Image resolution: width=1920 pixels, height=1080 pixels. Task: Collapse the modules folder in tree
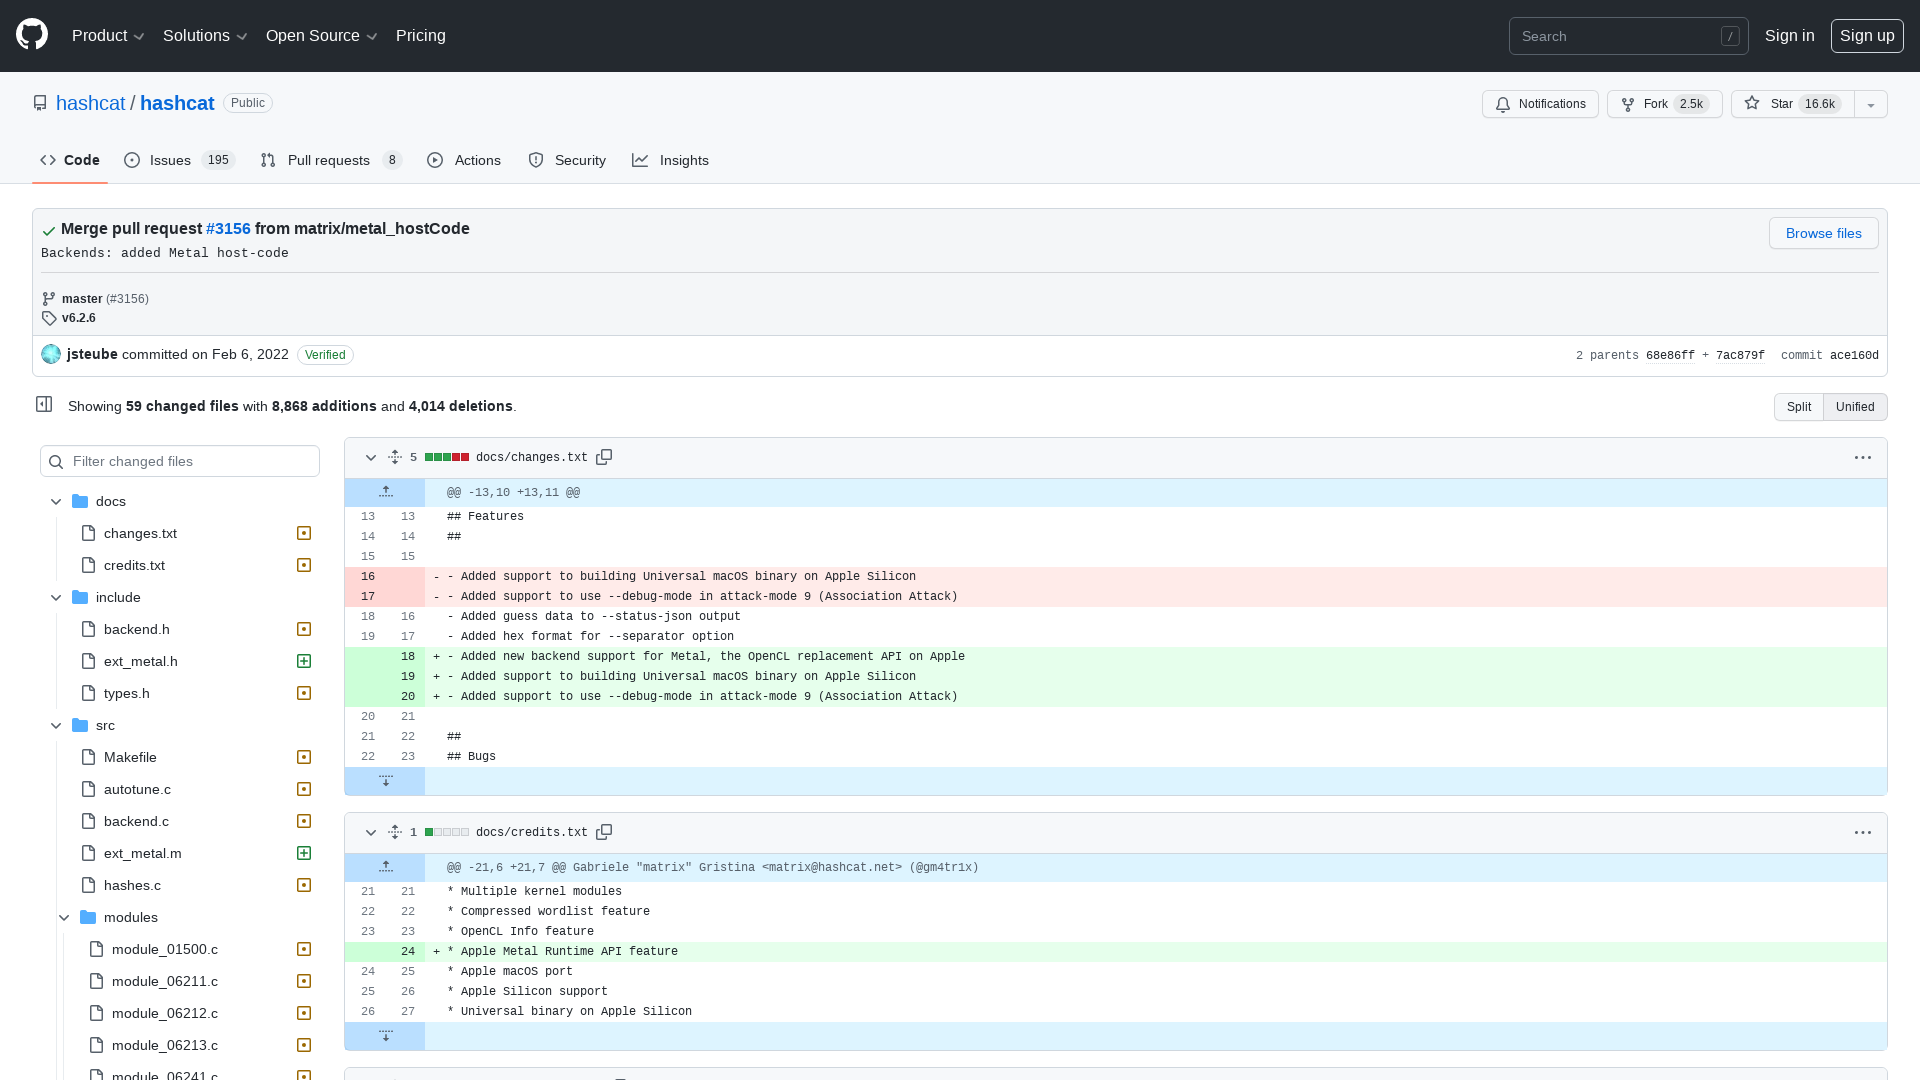(64, 917)
